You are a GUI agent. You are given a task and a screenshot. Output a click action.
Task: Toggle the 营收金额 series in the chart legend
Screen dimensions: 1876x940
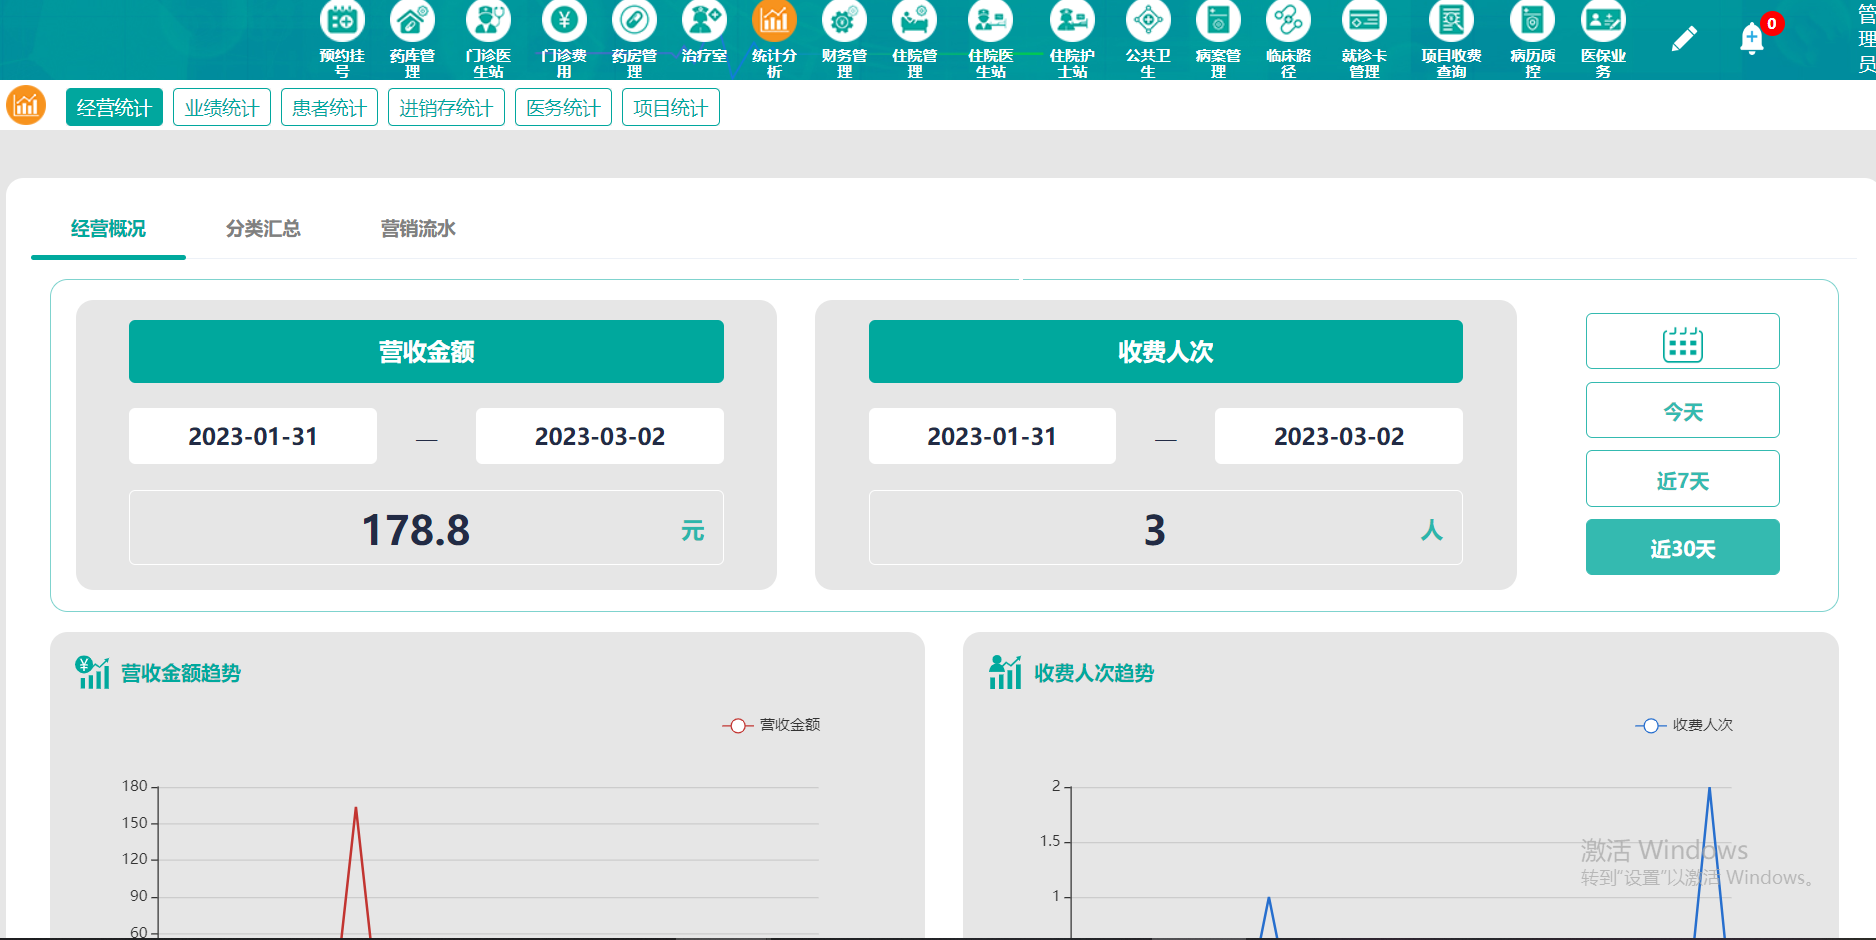click(x=771, y=725)
